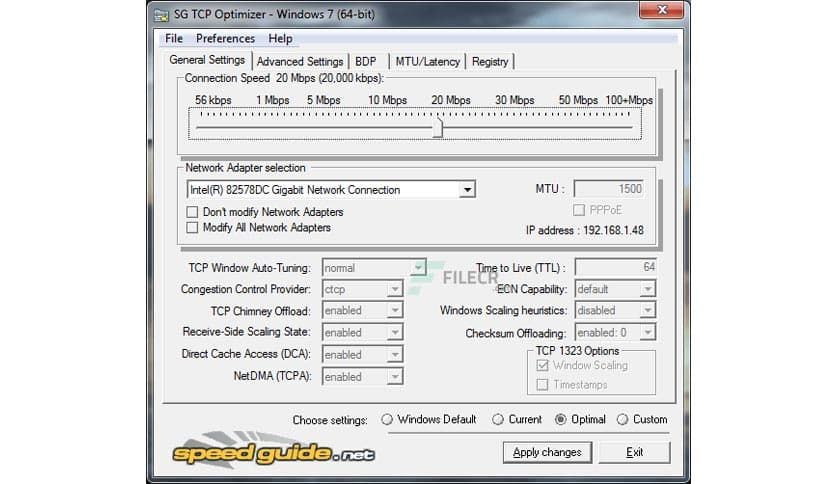Click the 10 Mbps scale label
Screen dimensions: 836x484
[388, 100]
